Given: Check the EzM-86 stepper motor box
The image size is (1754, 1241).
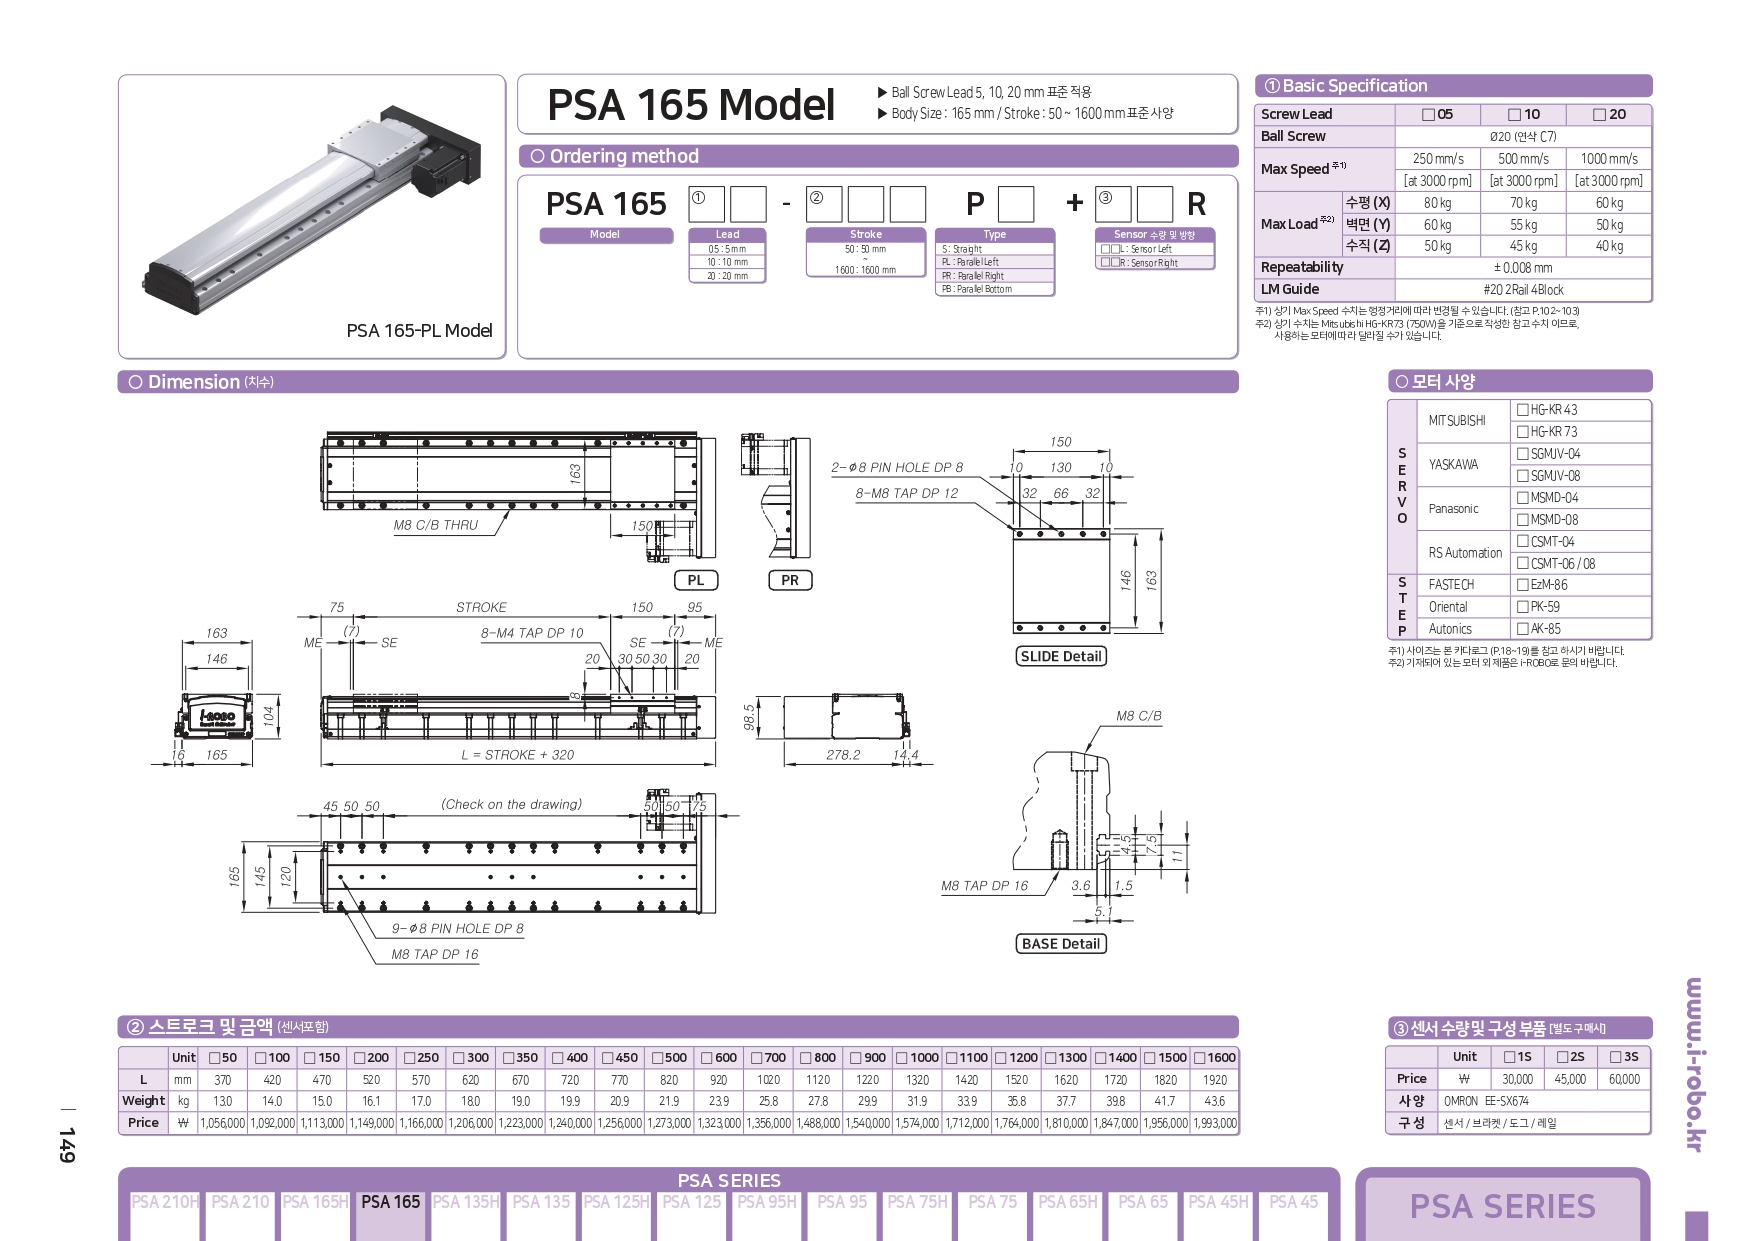Looking at the screenshot, I should pos(1522,584).
